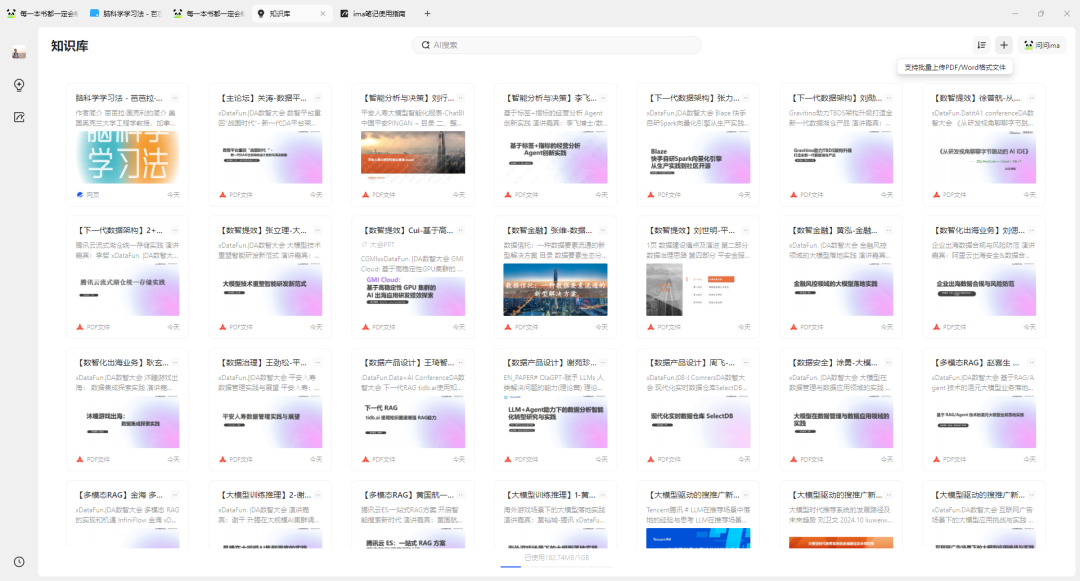Screen dimensions: 1080x581
Task: Open more options on 【数智金融】黄泓 card
Action: tap(889, 230)
